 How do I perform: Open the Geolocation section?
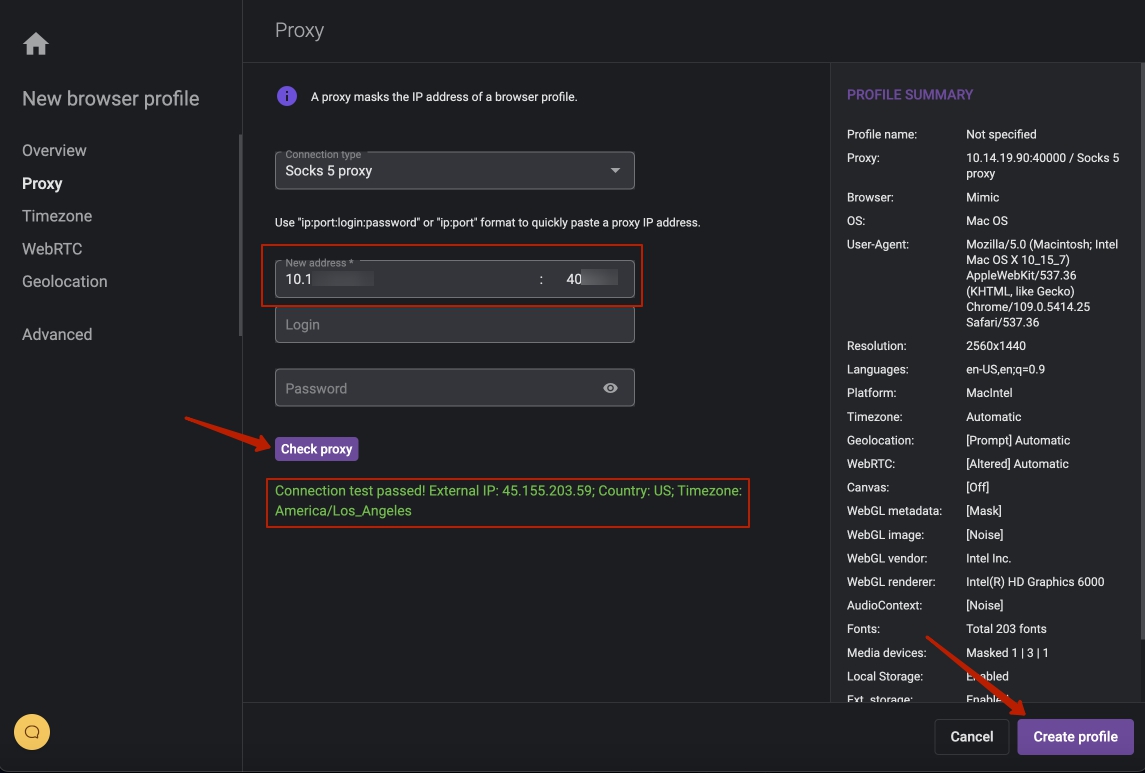tap(64, 282)
